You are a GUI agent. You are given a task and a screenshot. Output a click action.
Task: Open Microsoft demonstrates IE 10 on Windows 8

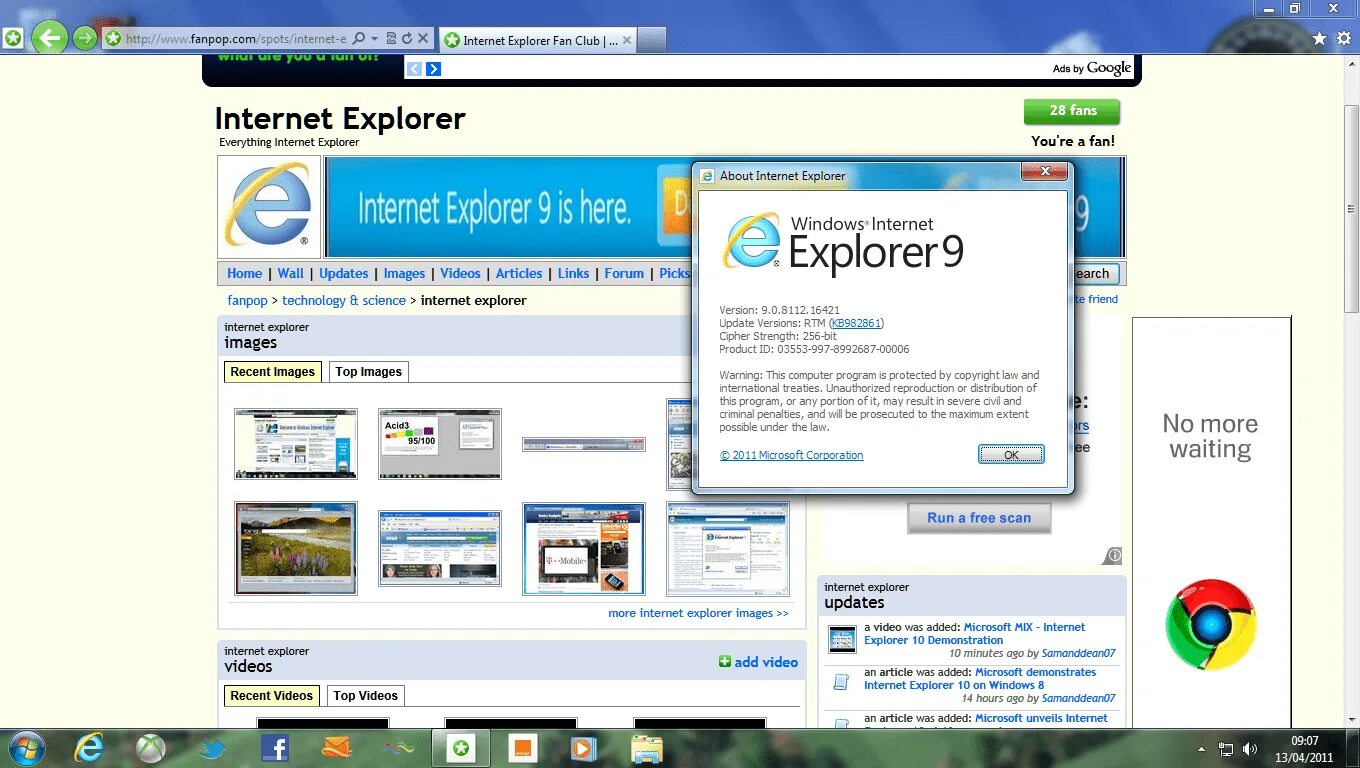980,678
